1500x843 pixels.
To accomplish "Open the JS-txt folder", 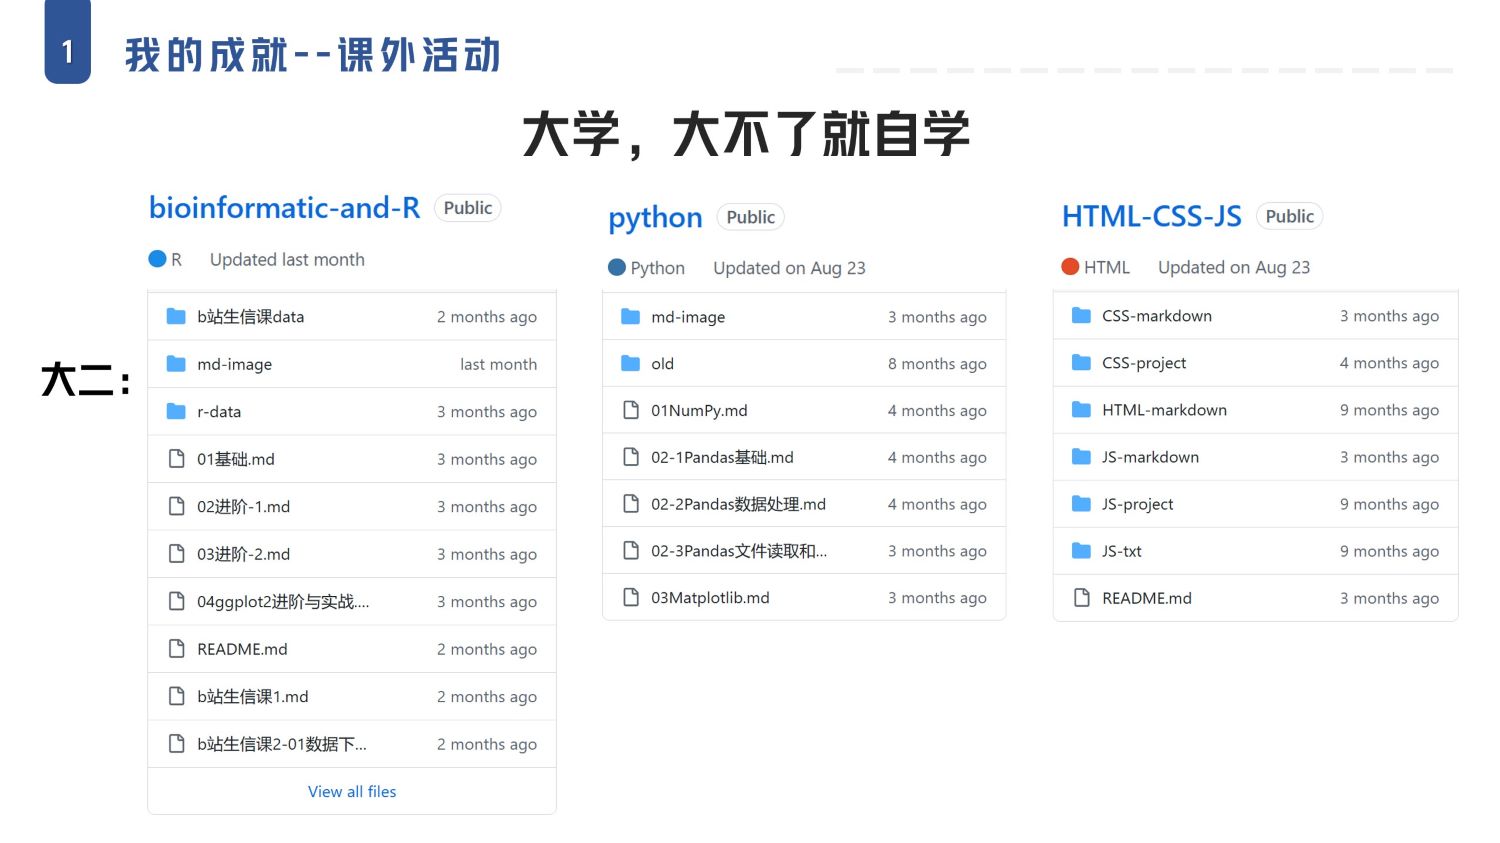I will pyautogui.click(x=1121, y=551).
